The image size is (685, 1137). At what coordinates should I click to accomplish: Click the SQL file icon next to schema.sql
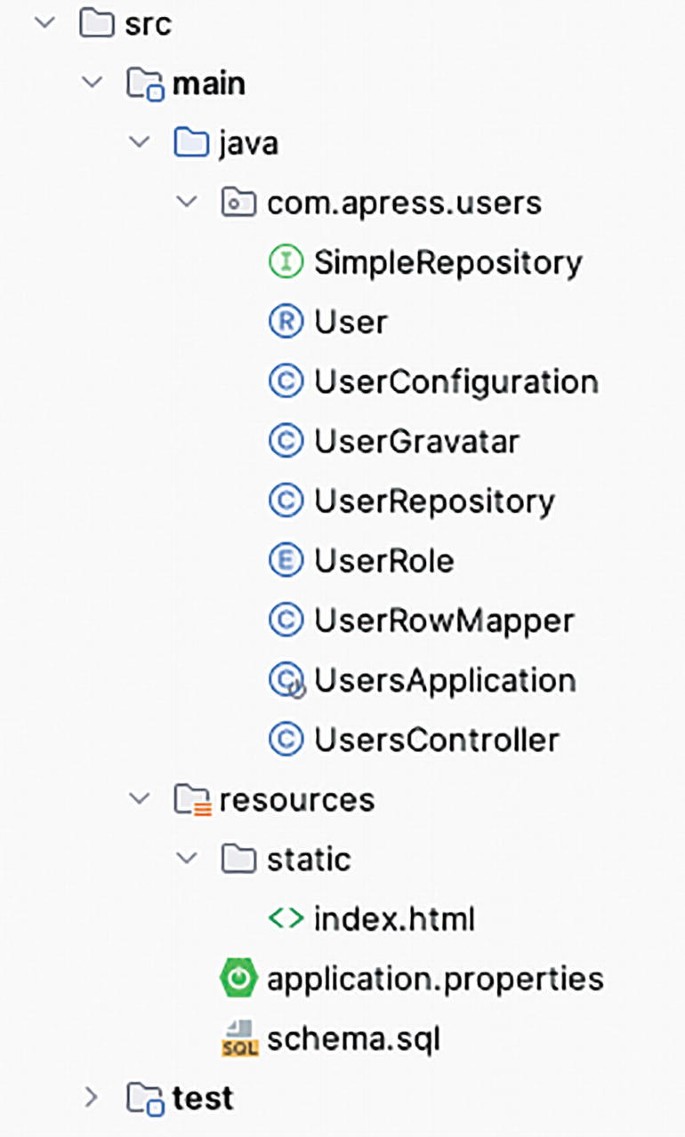[237, 1038]
